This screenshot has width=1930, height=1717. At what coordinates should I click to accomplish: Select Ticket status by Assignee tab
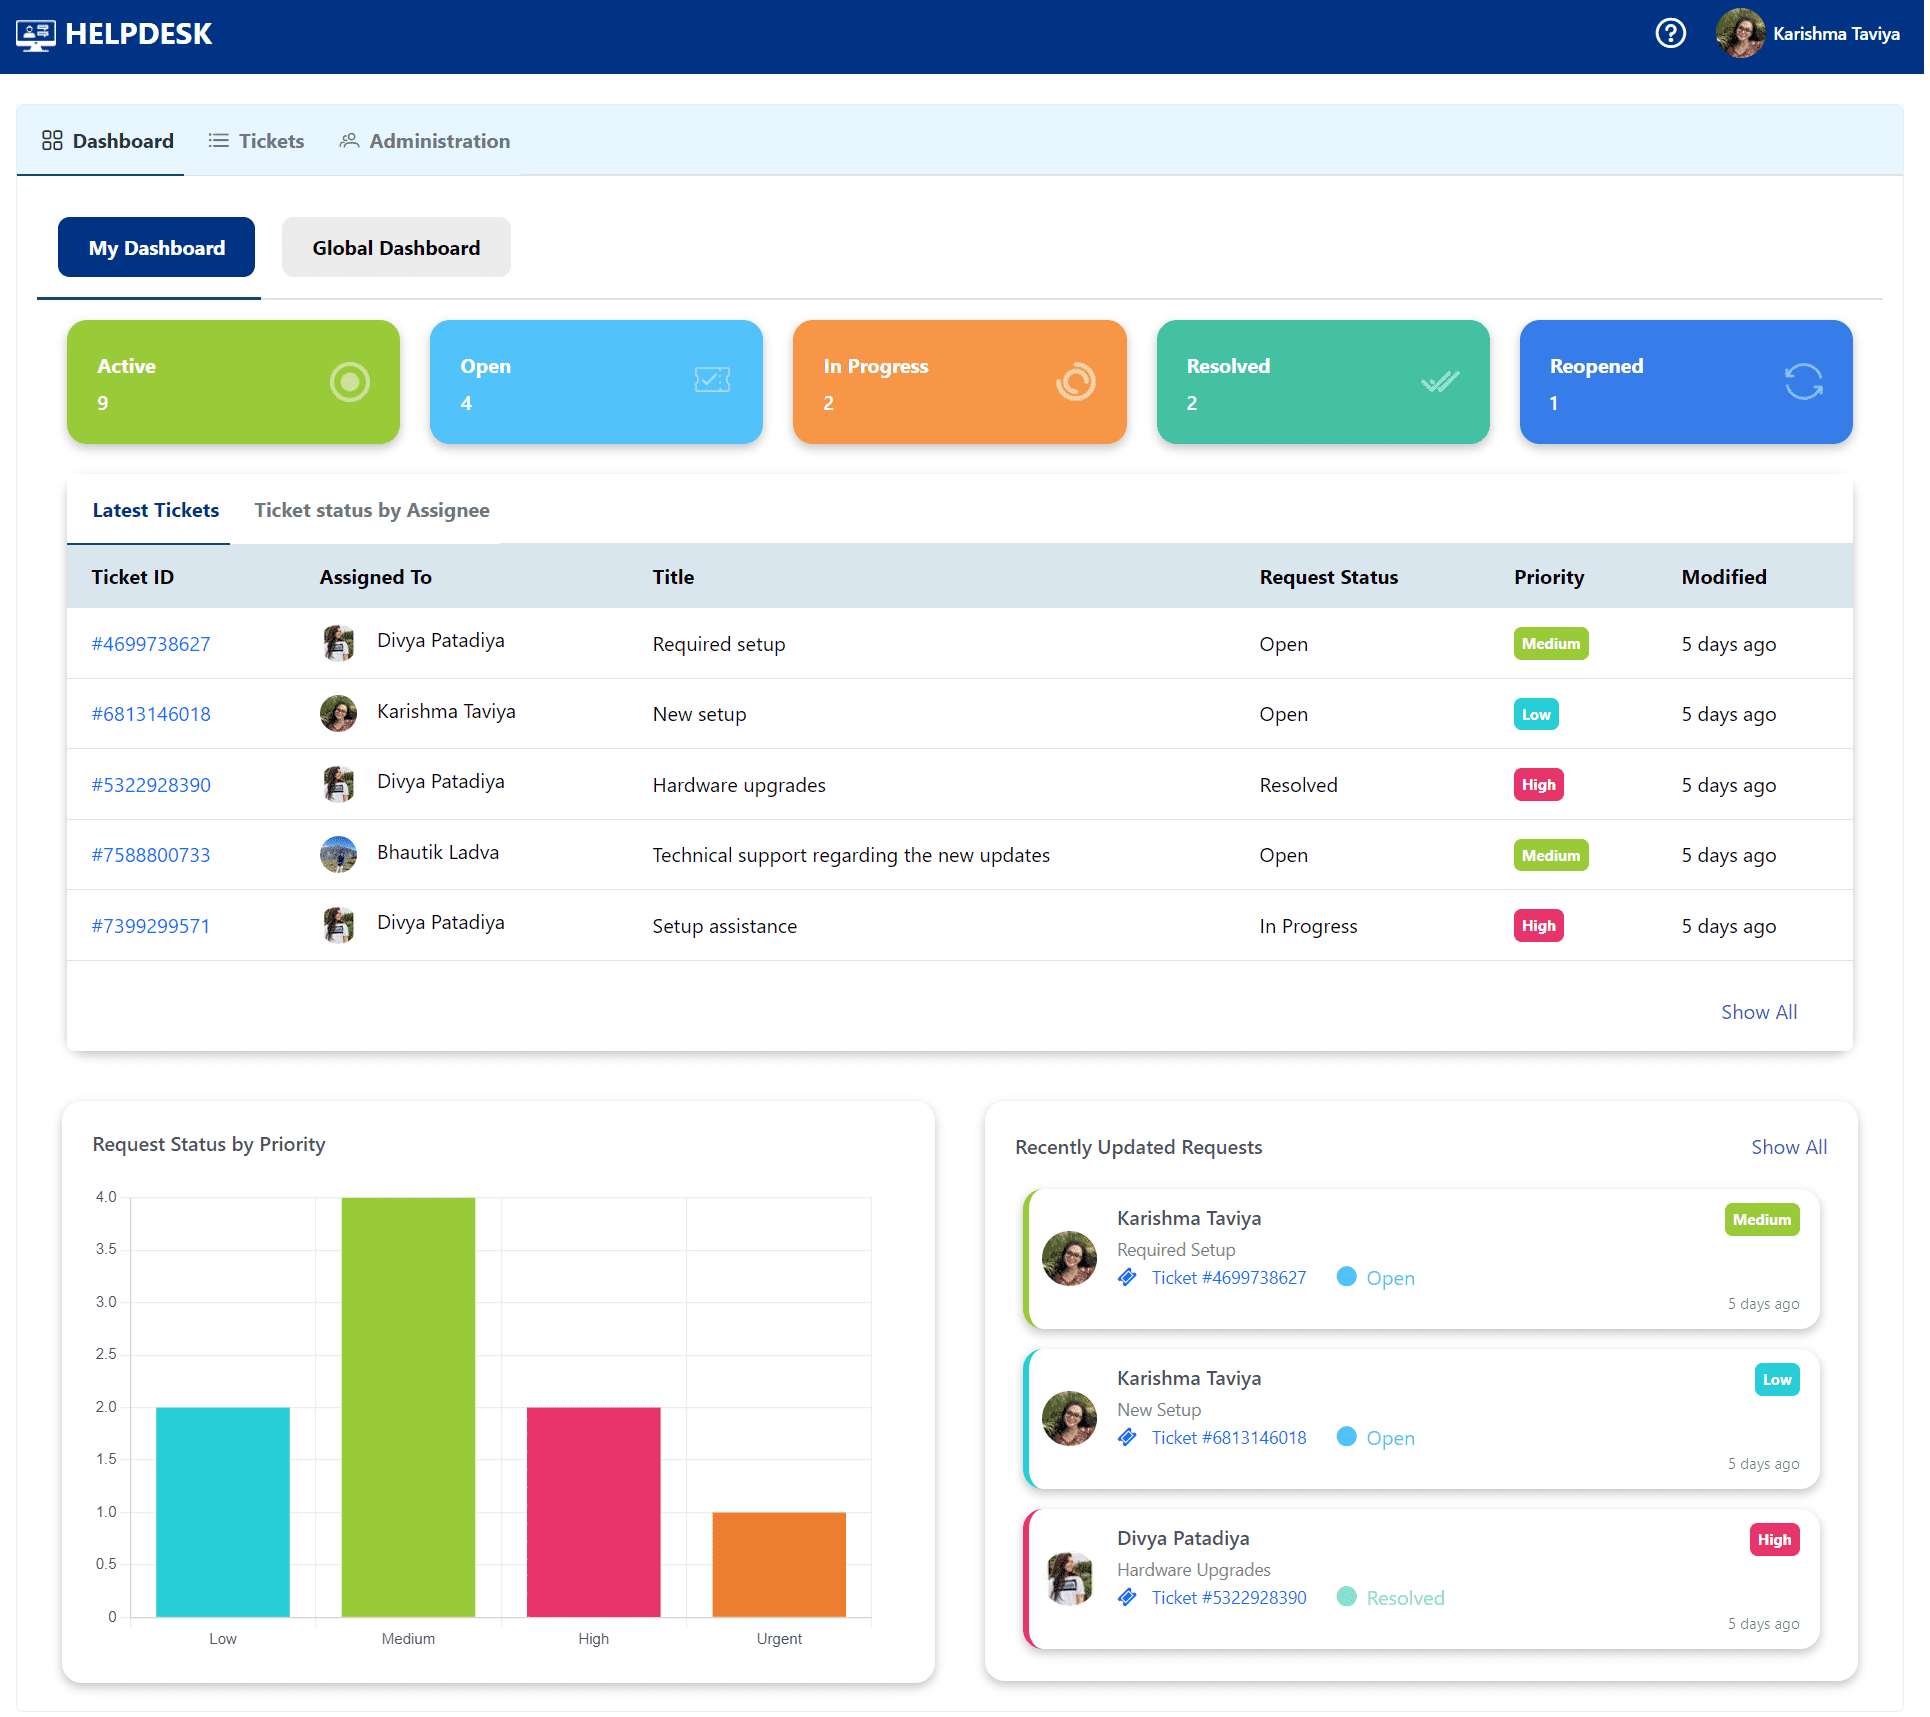tap(372, 510)
